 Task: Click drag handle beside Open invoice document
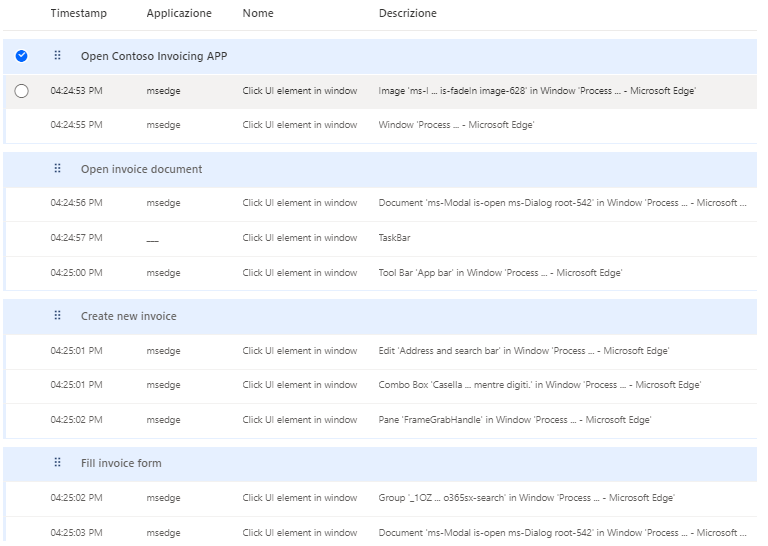click(57, 169)
